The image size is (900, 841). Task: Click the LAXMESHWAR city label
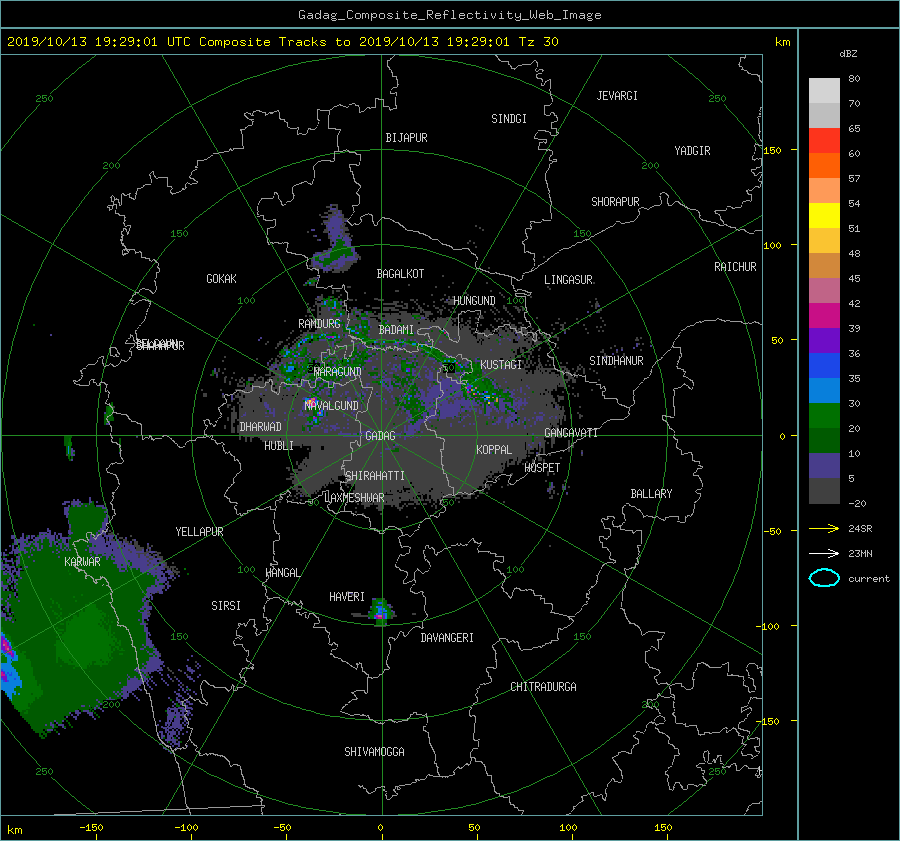354,498
